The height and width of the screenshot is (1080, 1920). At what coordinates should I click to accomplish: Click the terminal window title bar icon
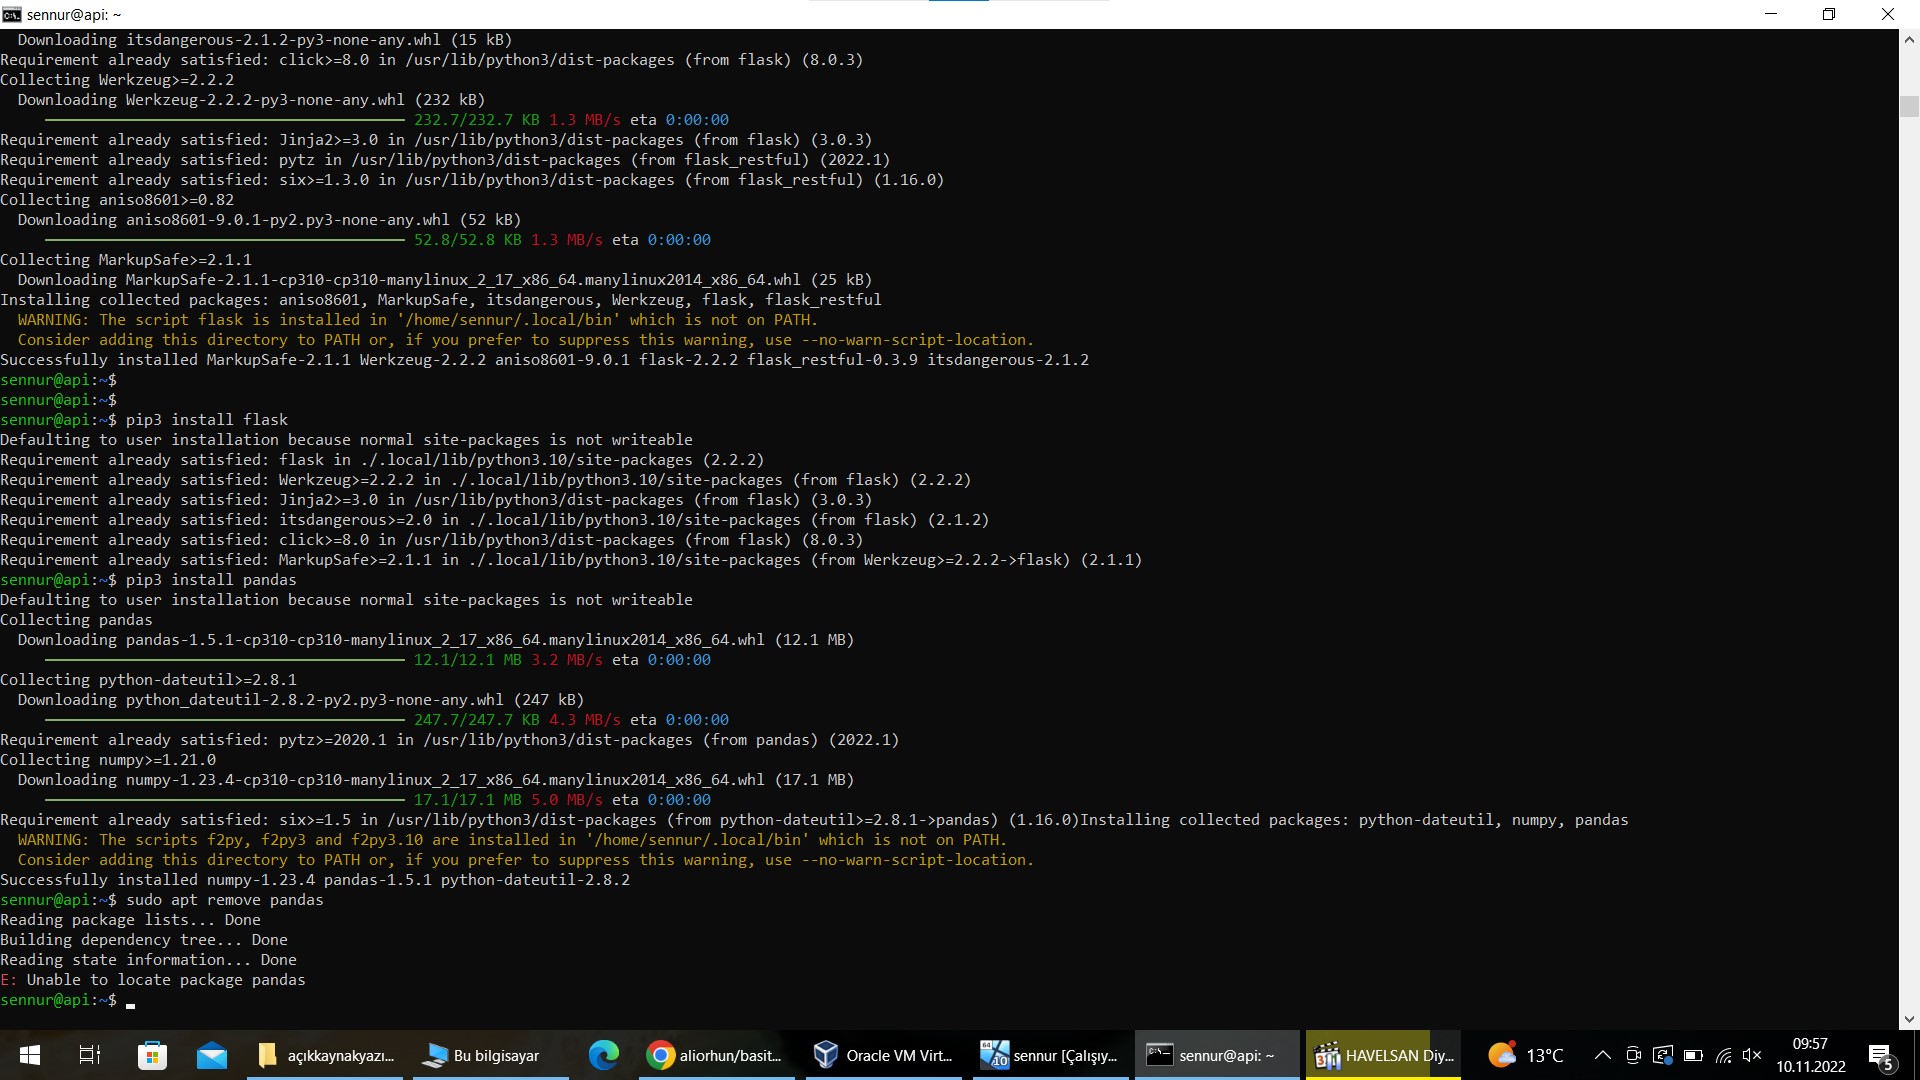point(12,14)
